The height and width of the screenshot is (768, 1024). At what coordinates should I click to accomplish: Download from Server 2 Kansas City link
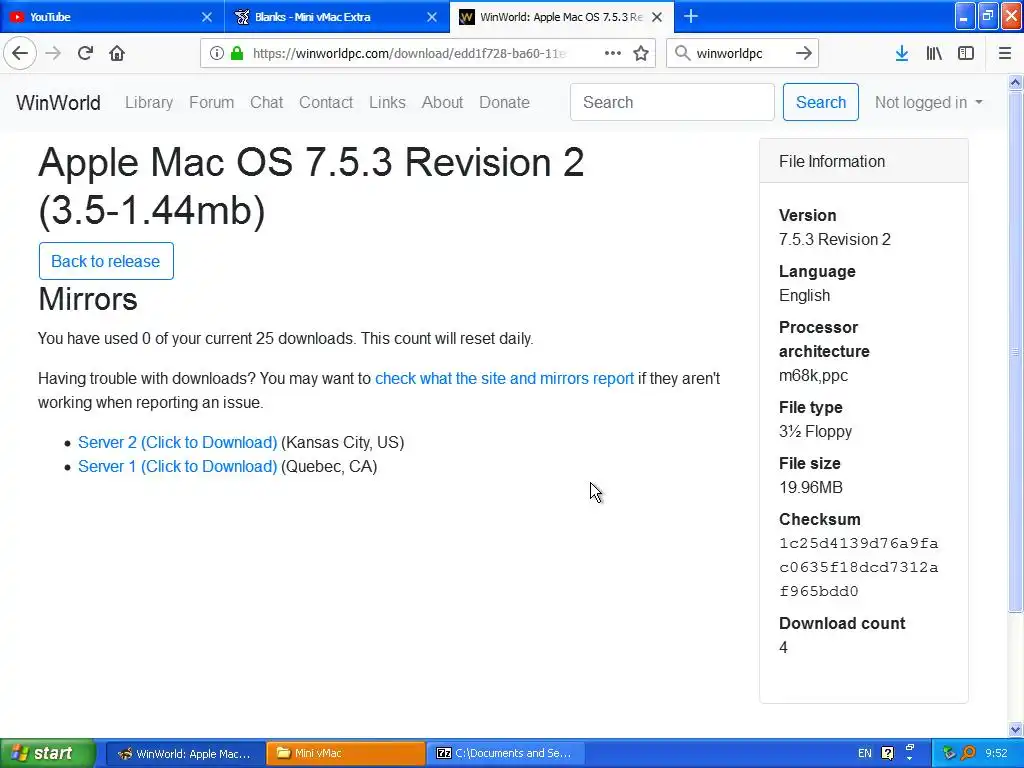178,442
